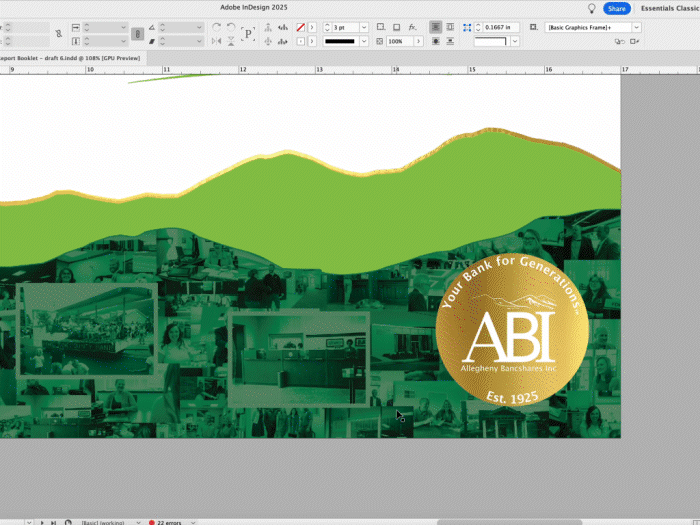
Task: Toggle the drop shadow icon
Action: (x=396, y=27)
